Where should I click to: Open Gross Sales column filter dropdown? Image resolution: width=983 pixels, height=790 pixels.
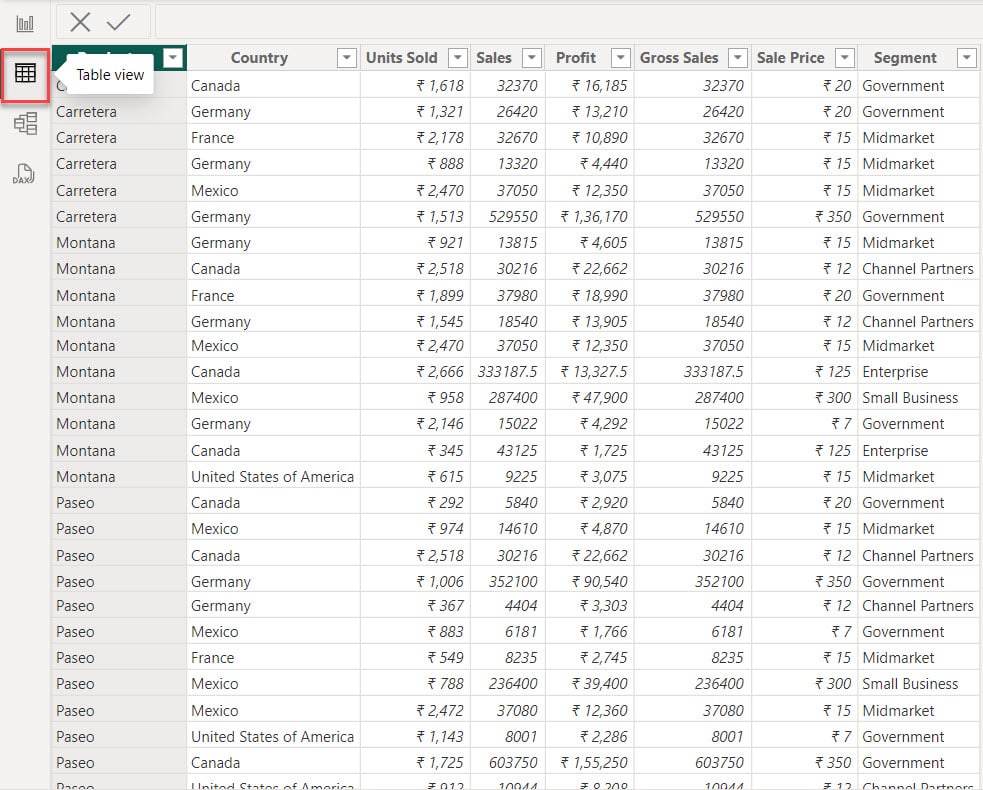[738, 58]
